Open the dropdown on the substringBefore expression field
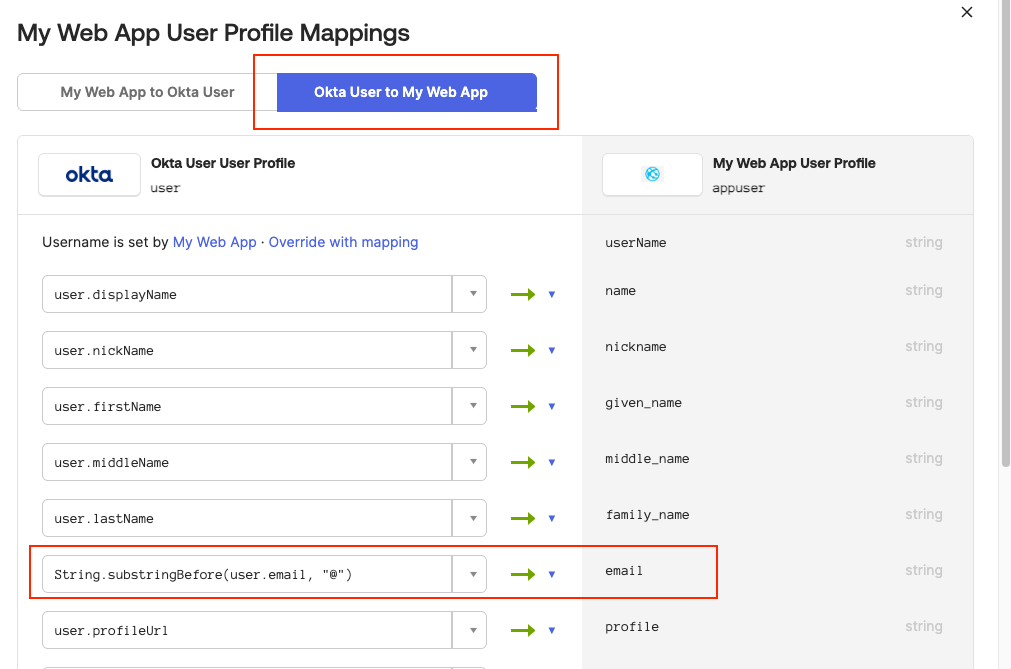 pos(470,573)
